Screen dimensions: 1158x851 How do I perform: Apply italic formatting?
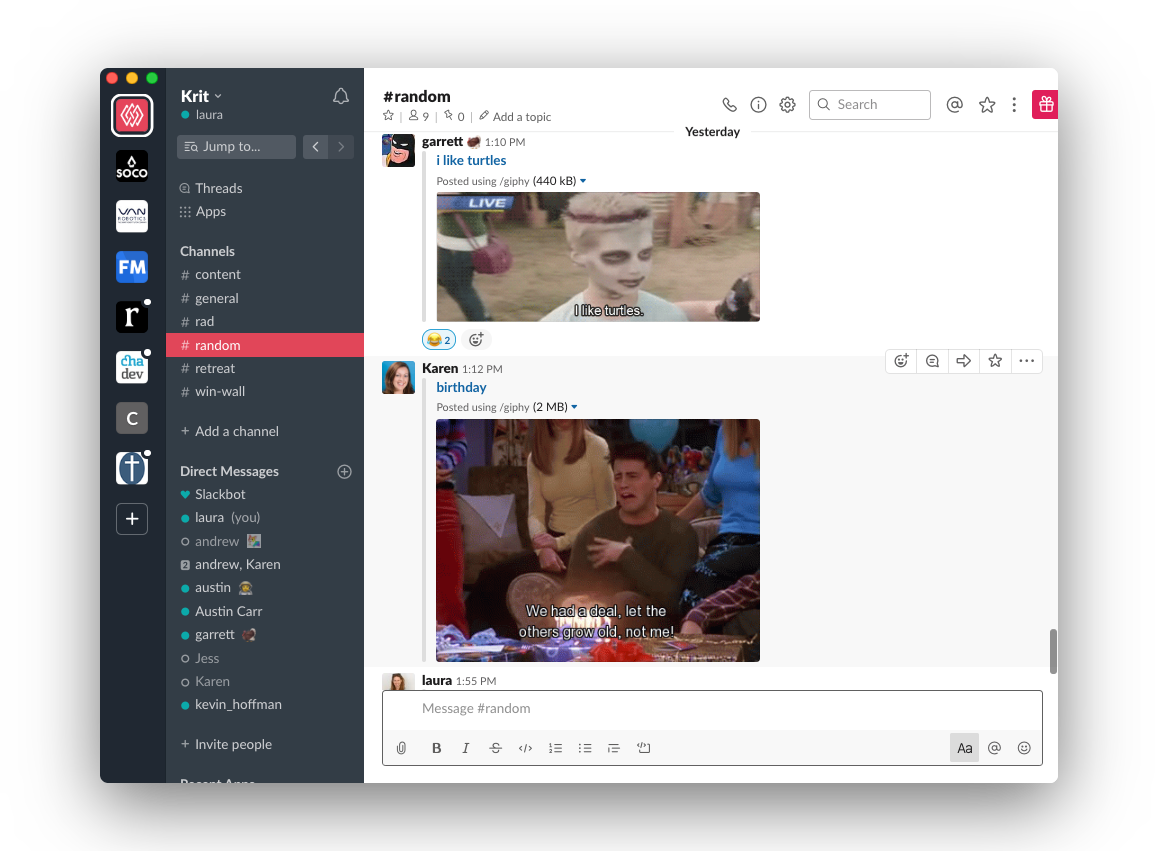tap(466, 748)
